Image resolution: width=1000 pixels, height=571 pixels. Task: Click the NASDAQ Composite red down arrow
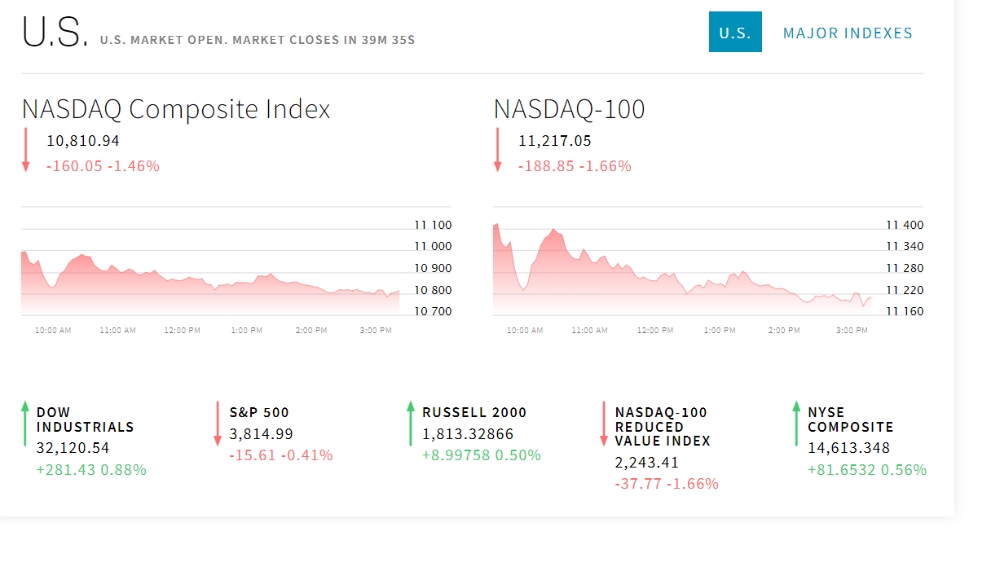click(x=25, y=151)
